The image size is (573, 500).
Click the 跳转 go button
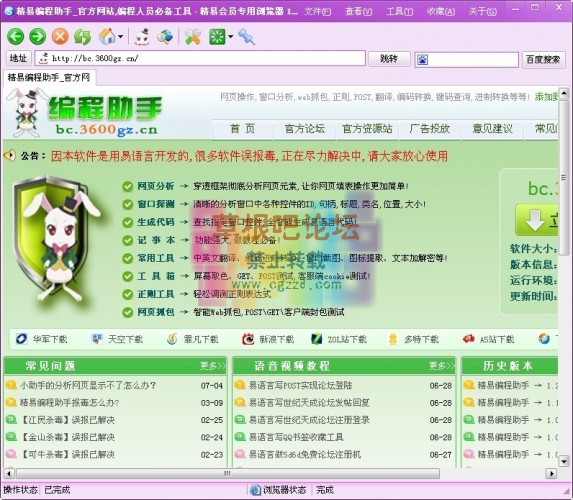click(x=389, y=58)
